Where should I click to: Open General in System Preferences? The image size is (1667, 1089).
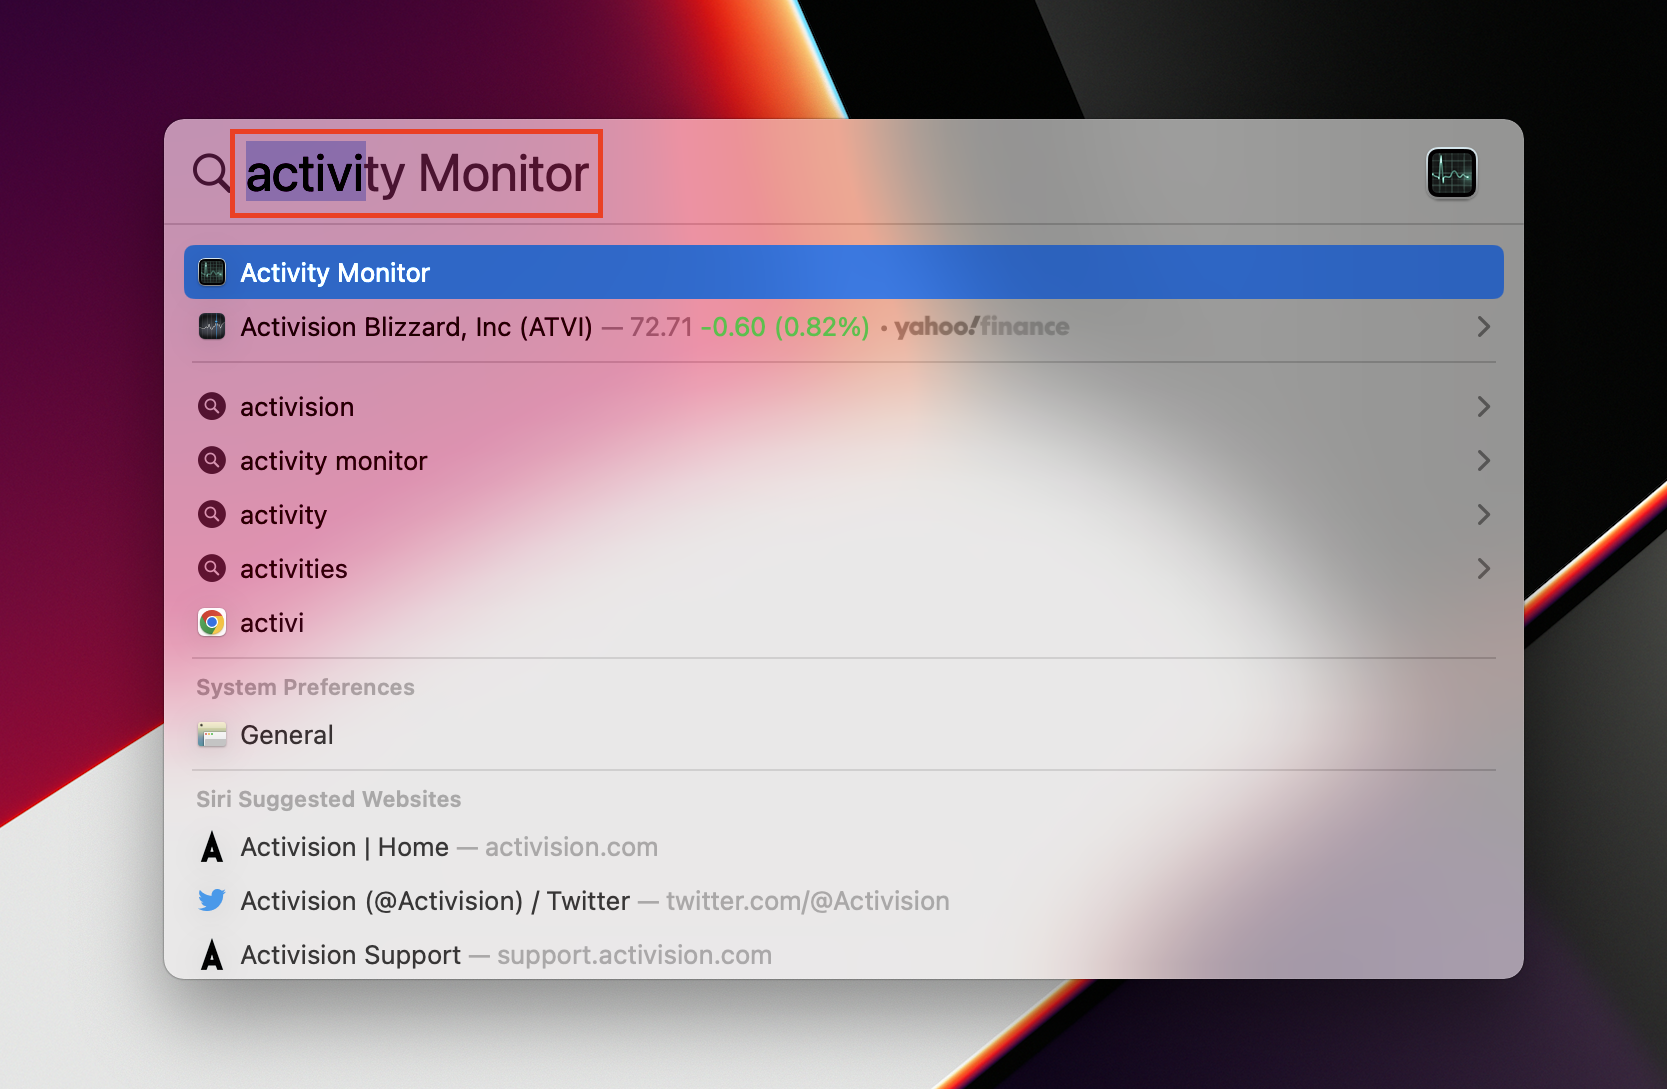pos(844,735)
